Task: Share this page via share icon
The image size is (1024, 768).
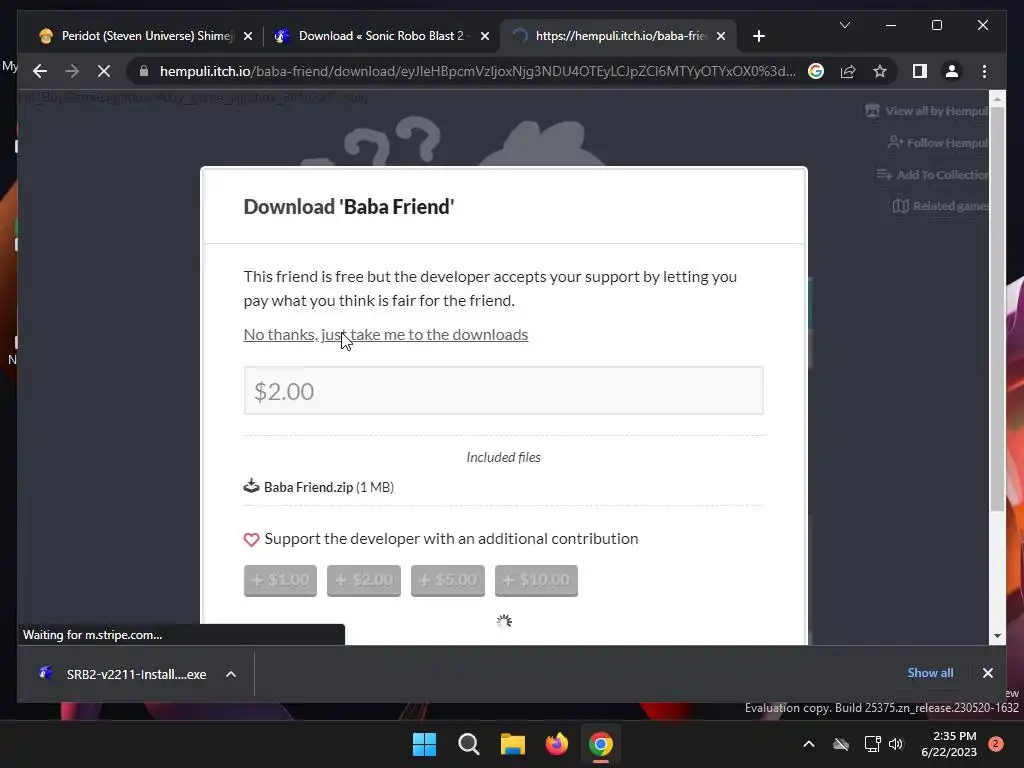Action: (848, 71)
